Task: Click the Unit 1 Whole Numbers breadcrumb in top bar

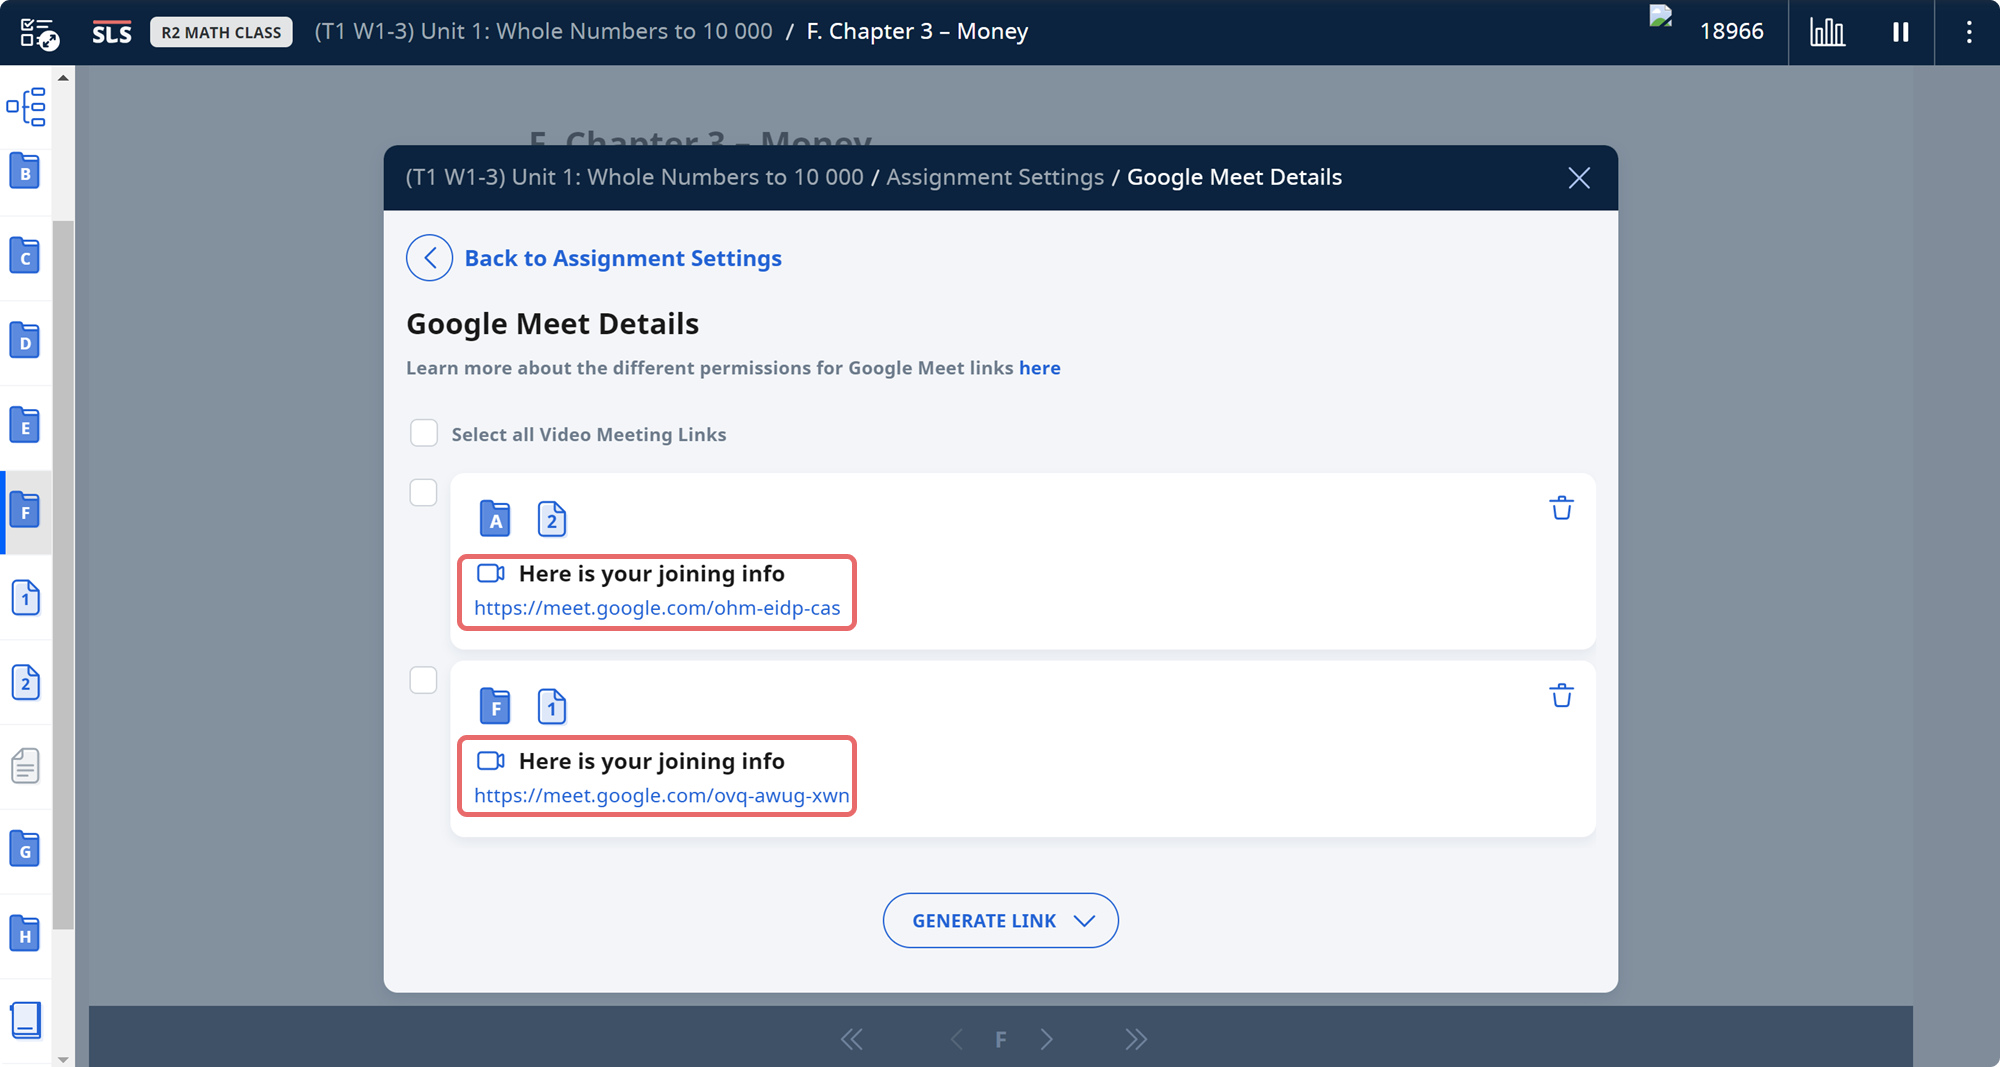Action: [543, 31]
